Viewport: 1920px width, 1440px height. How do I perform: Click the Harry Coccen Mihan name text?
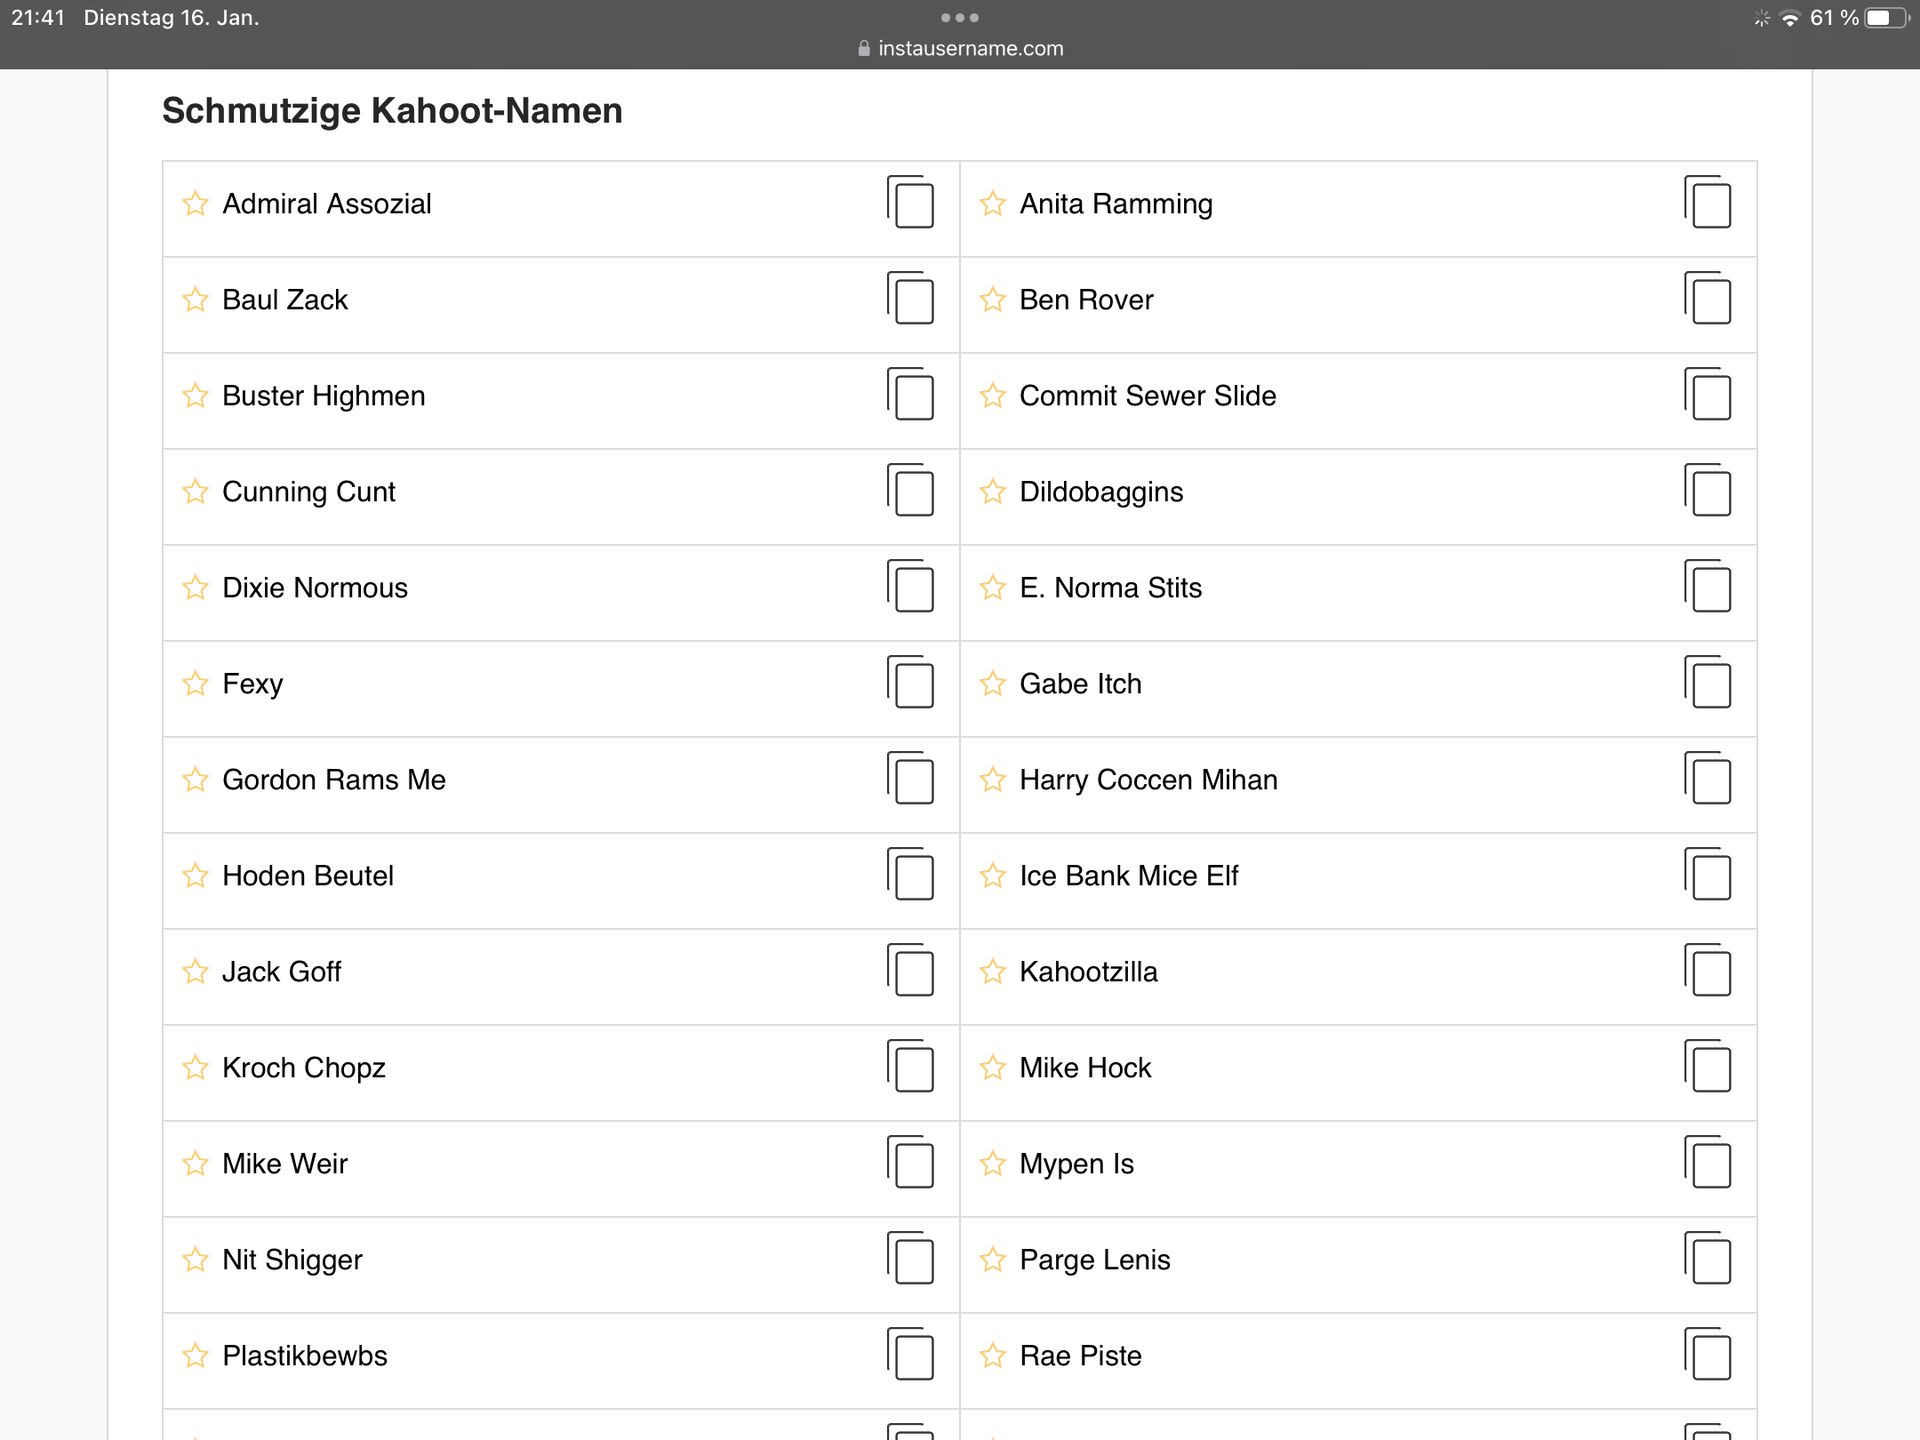[1148, 780]
